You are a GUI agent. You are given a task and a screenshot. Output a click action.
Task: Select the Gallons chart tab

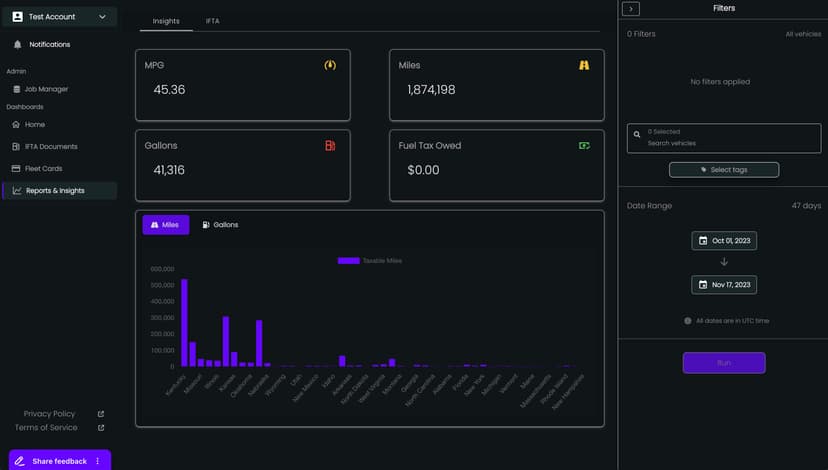pos(220,225)
